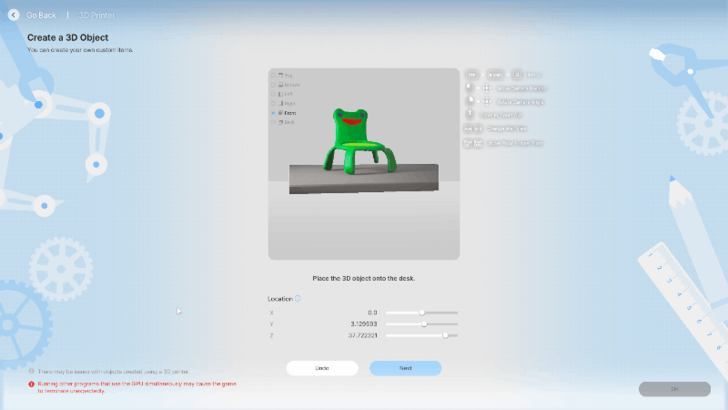Viewport: 728px width, 410px height.
Task: Adjust the Y location slider handle
Action: (424, 324)
